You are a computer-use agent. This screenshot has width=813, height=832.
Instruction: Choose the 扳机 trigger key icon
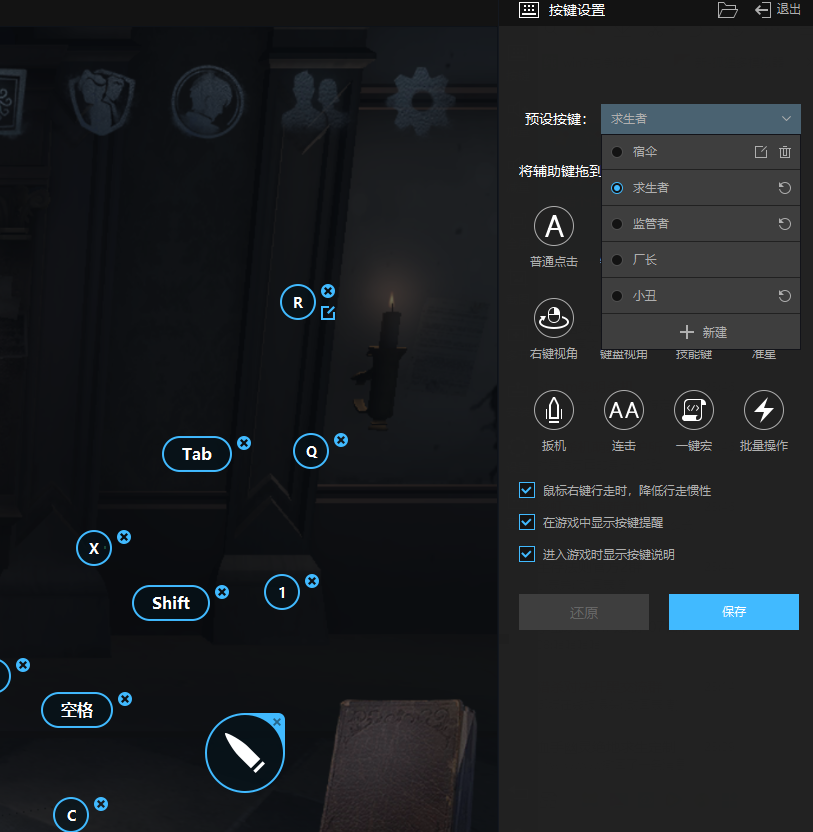(554, 410)
